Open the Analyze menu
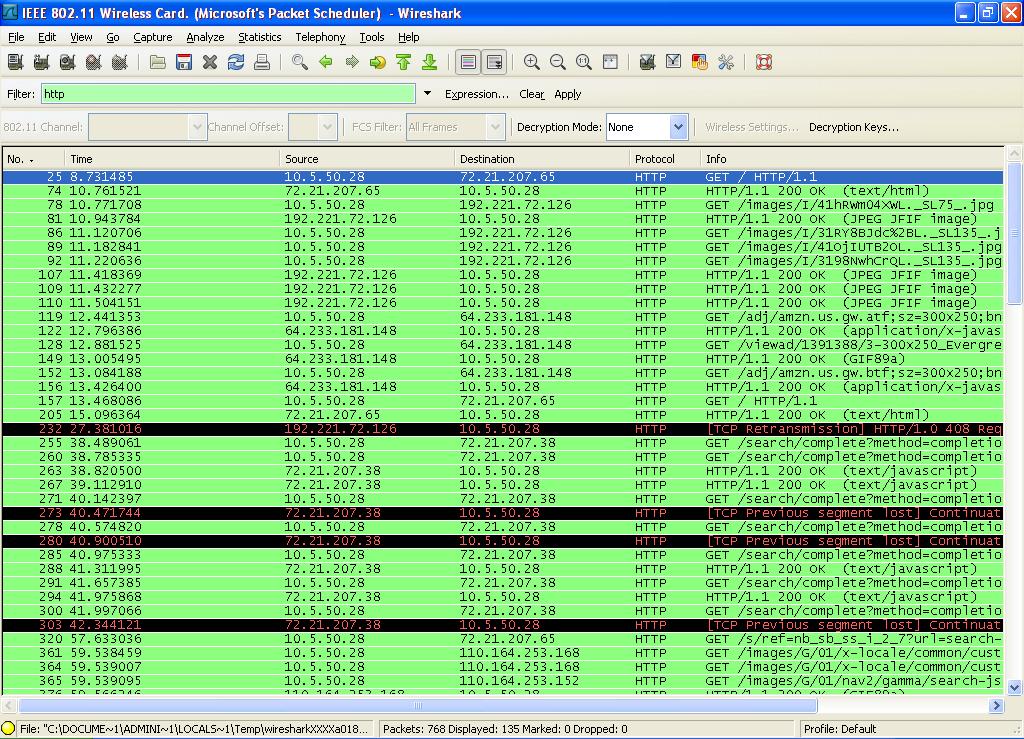Viewport: 1024px width, 739px height. (x=205, y=37)
